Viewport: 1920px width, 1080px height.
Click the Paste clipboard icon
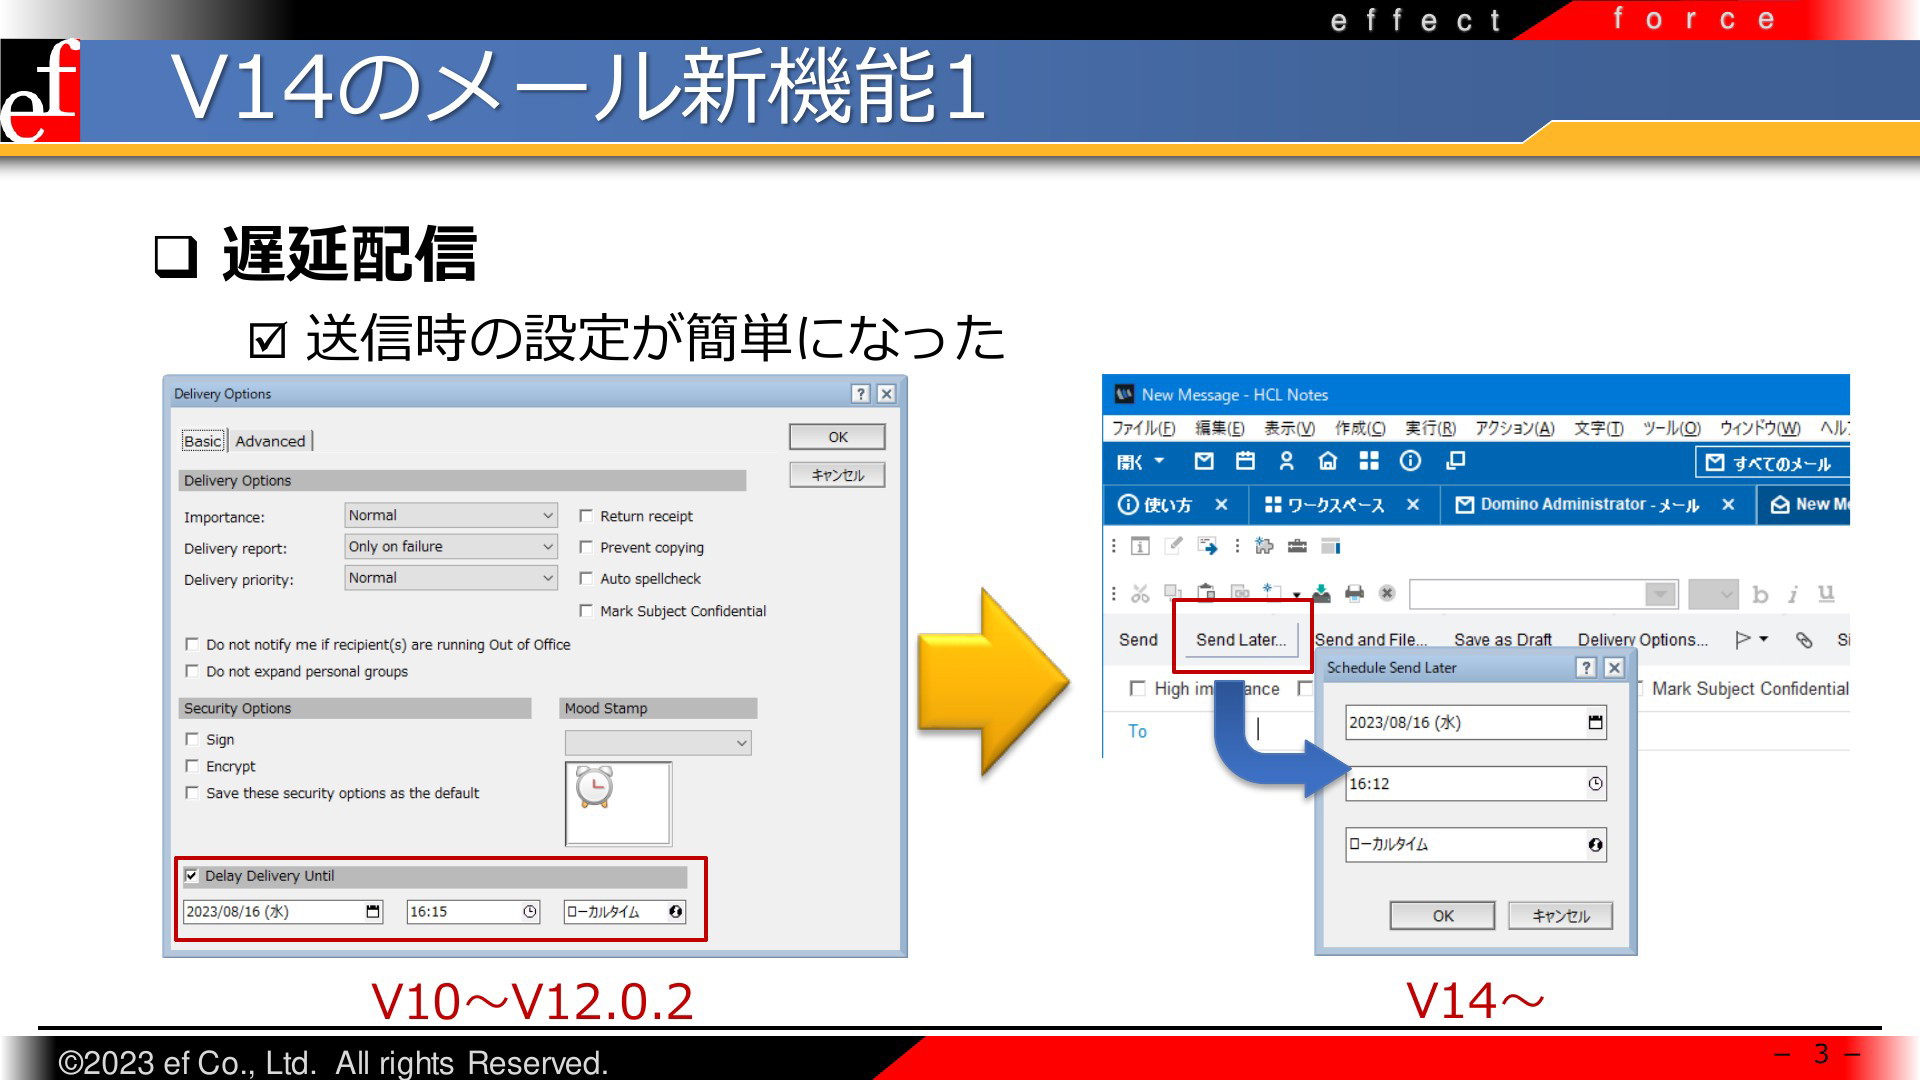(x=1207, y=593)
